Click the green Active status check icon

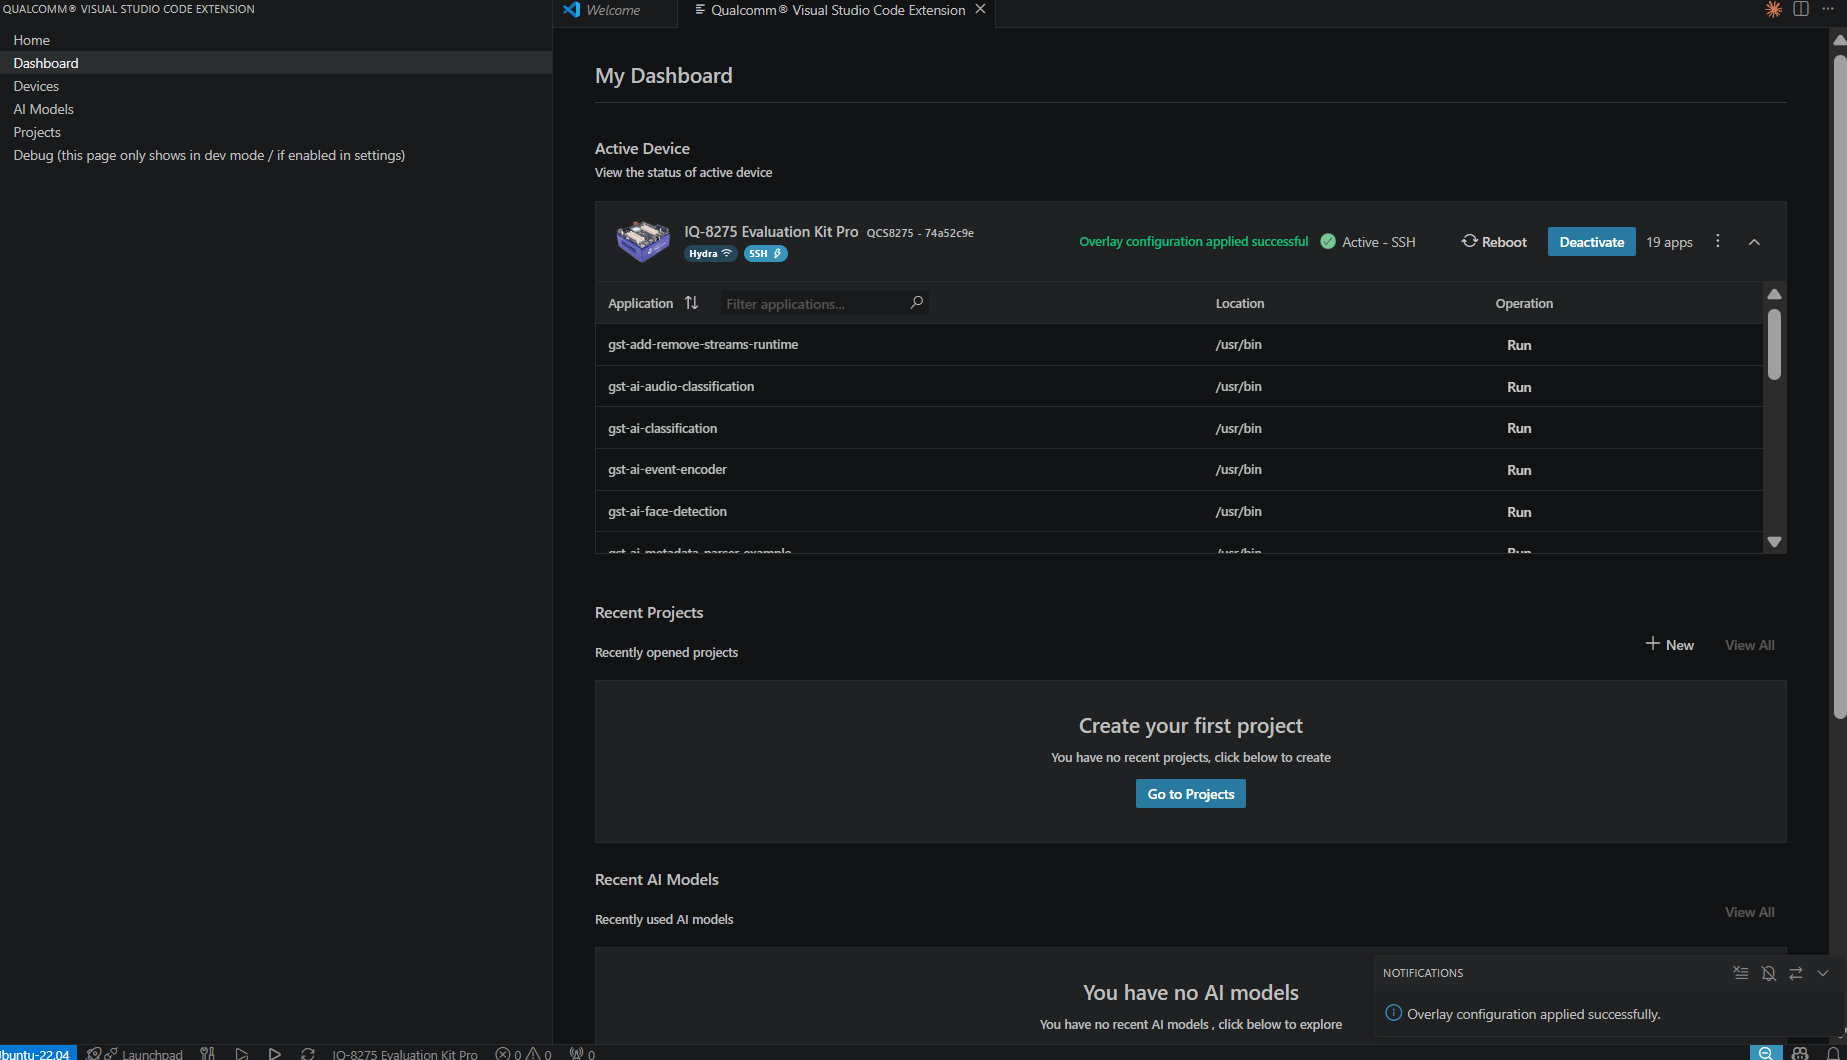pyautogui.click(x=1328, y=242)
